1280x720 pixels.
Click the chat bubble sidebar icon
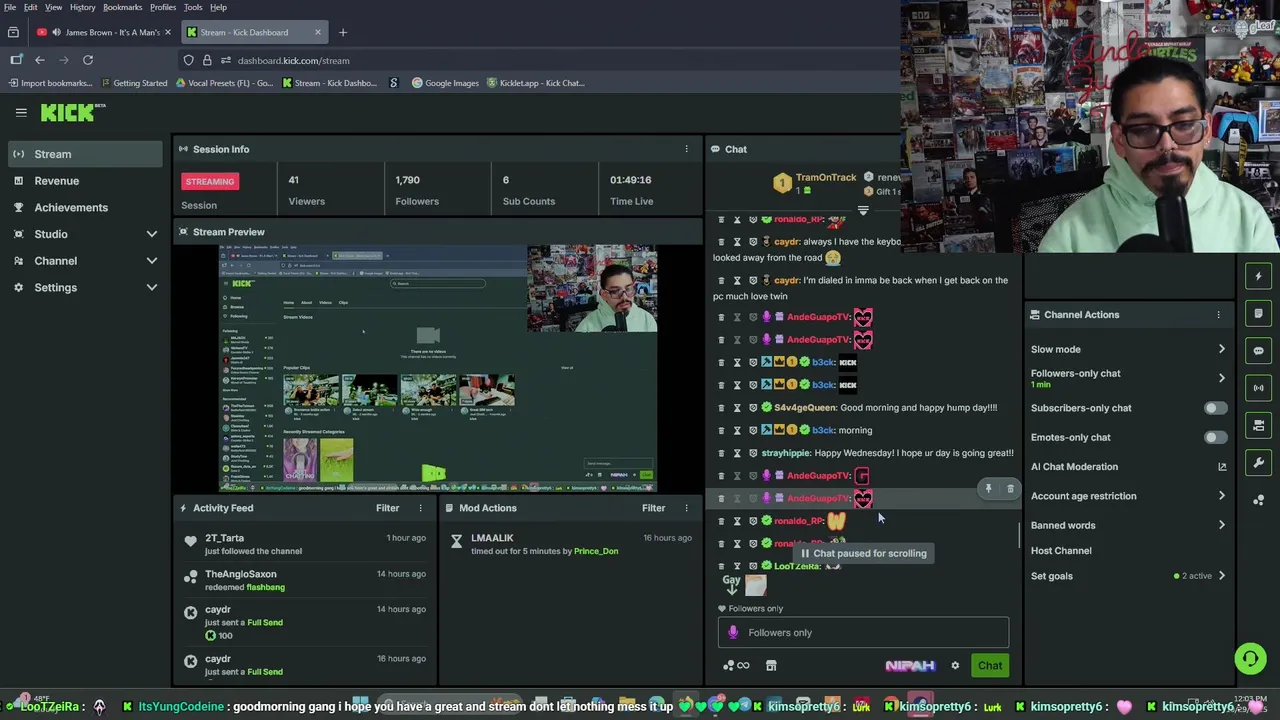coord(1259,351)
